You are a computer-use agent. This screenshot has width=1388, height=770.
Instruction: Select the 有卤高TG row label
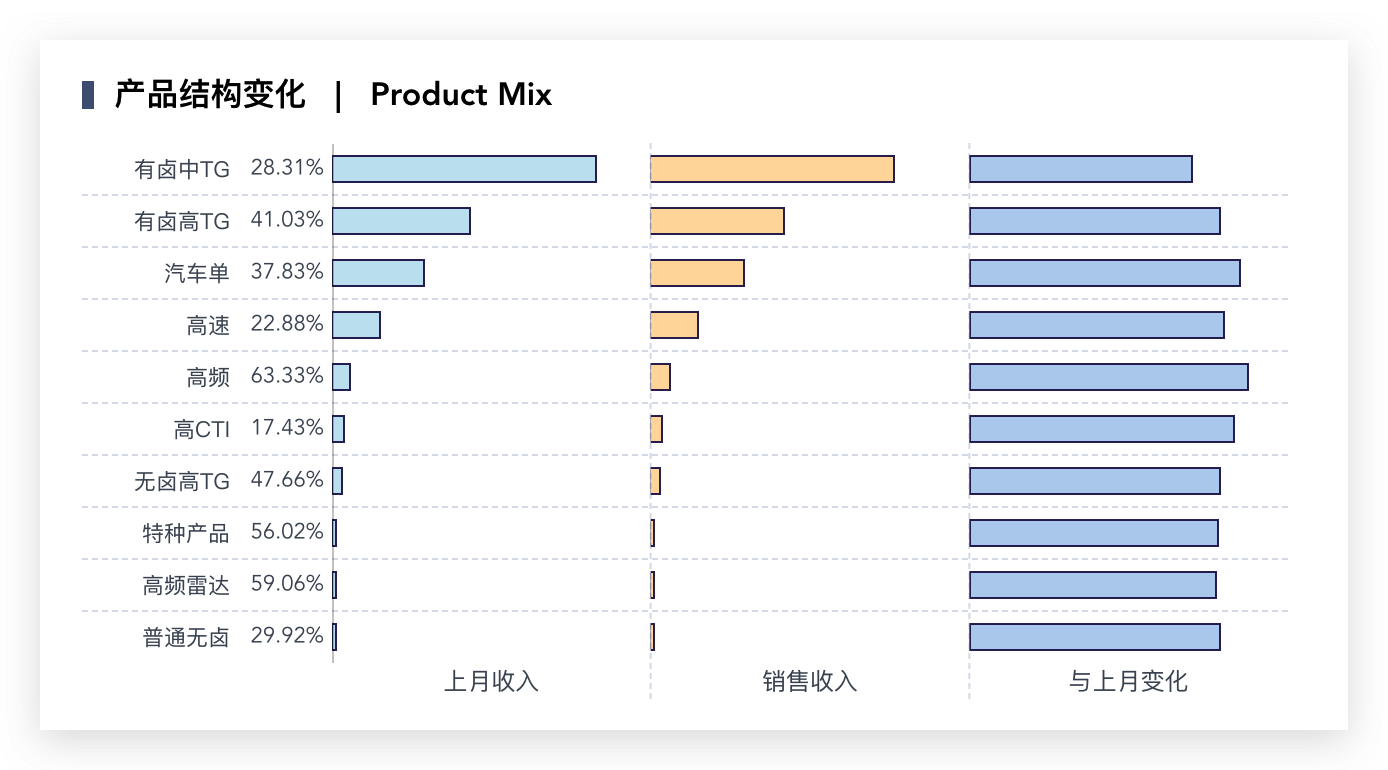click(182, 221)
